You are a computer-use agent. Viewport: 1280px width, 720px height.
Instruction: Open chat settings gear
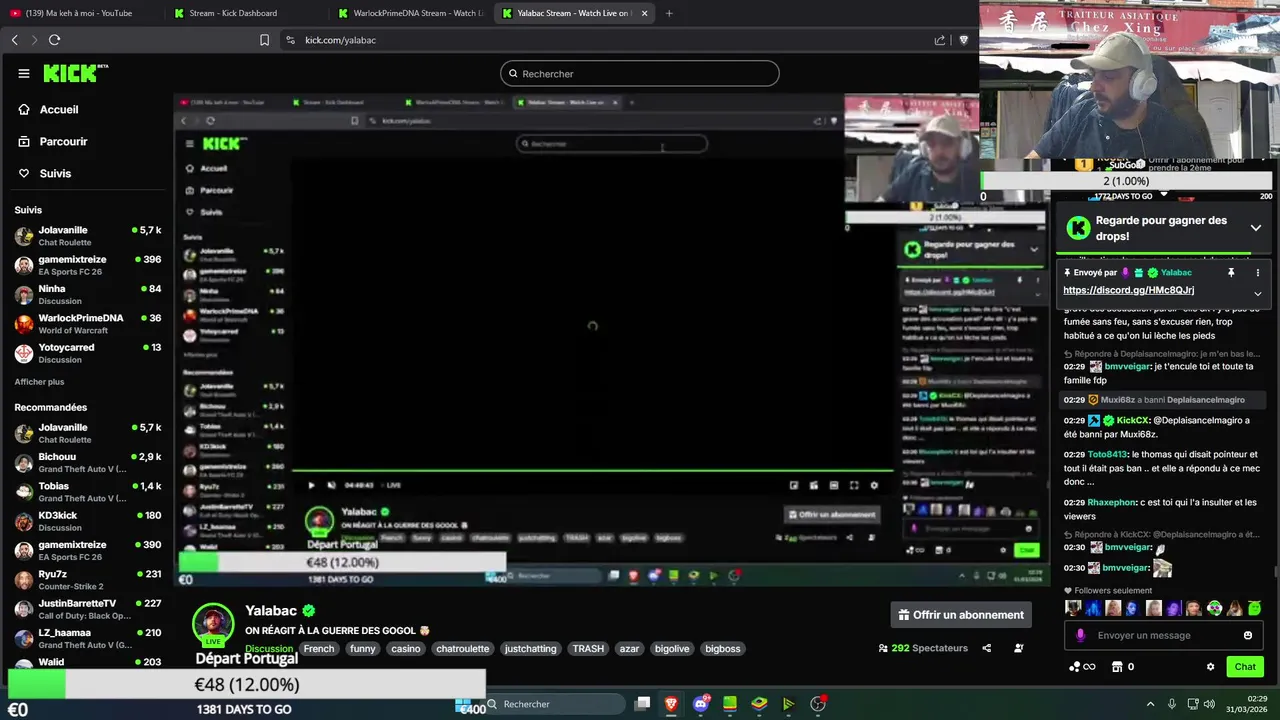pos(1210,667)
